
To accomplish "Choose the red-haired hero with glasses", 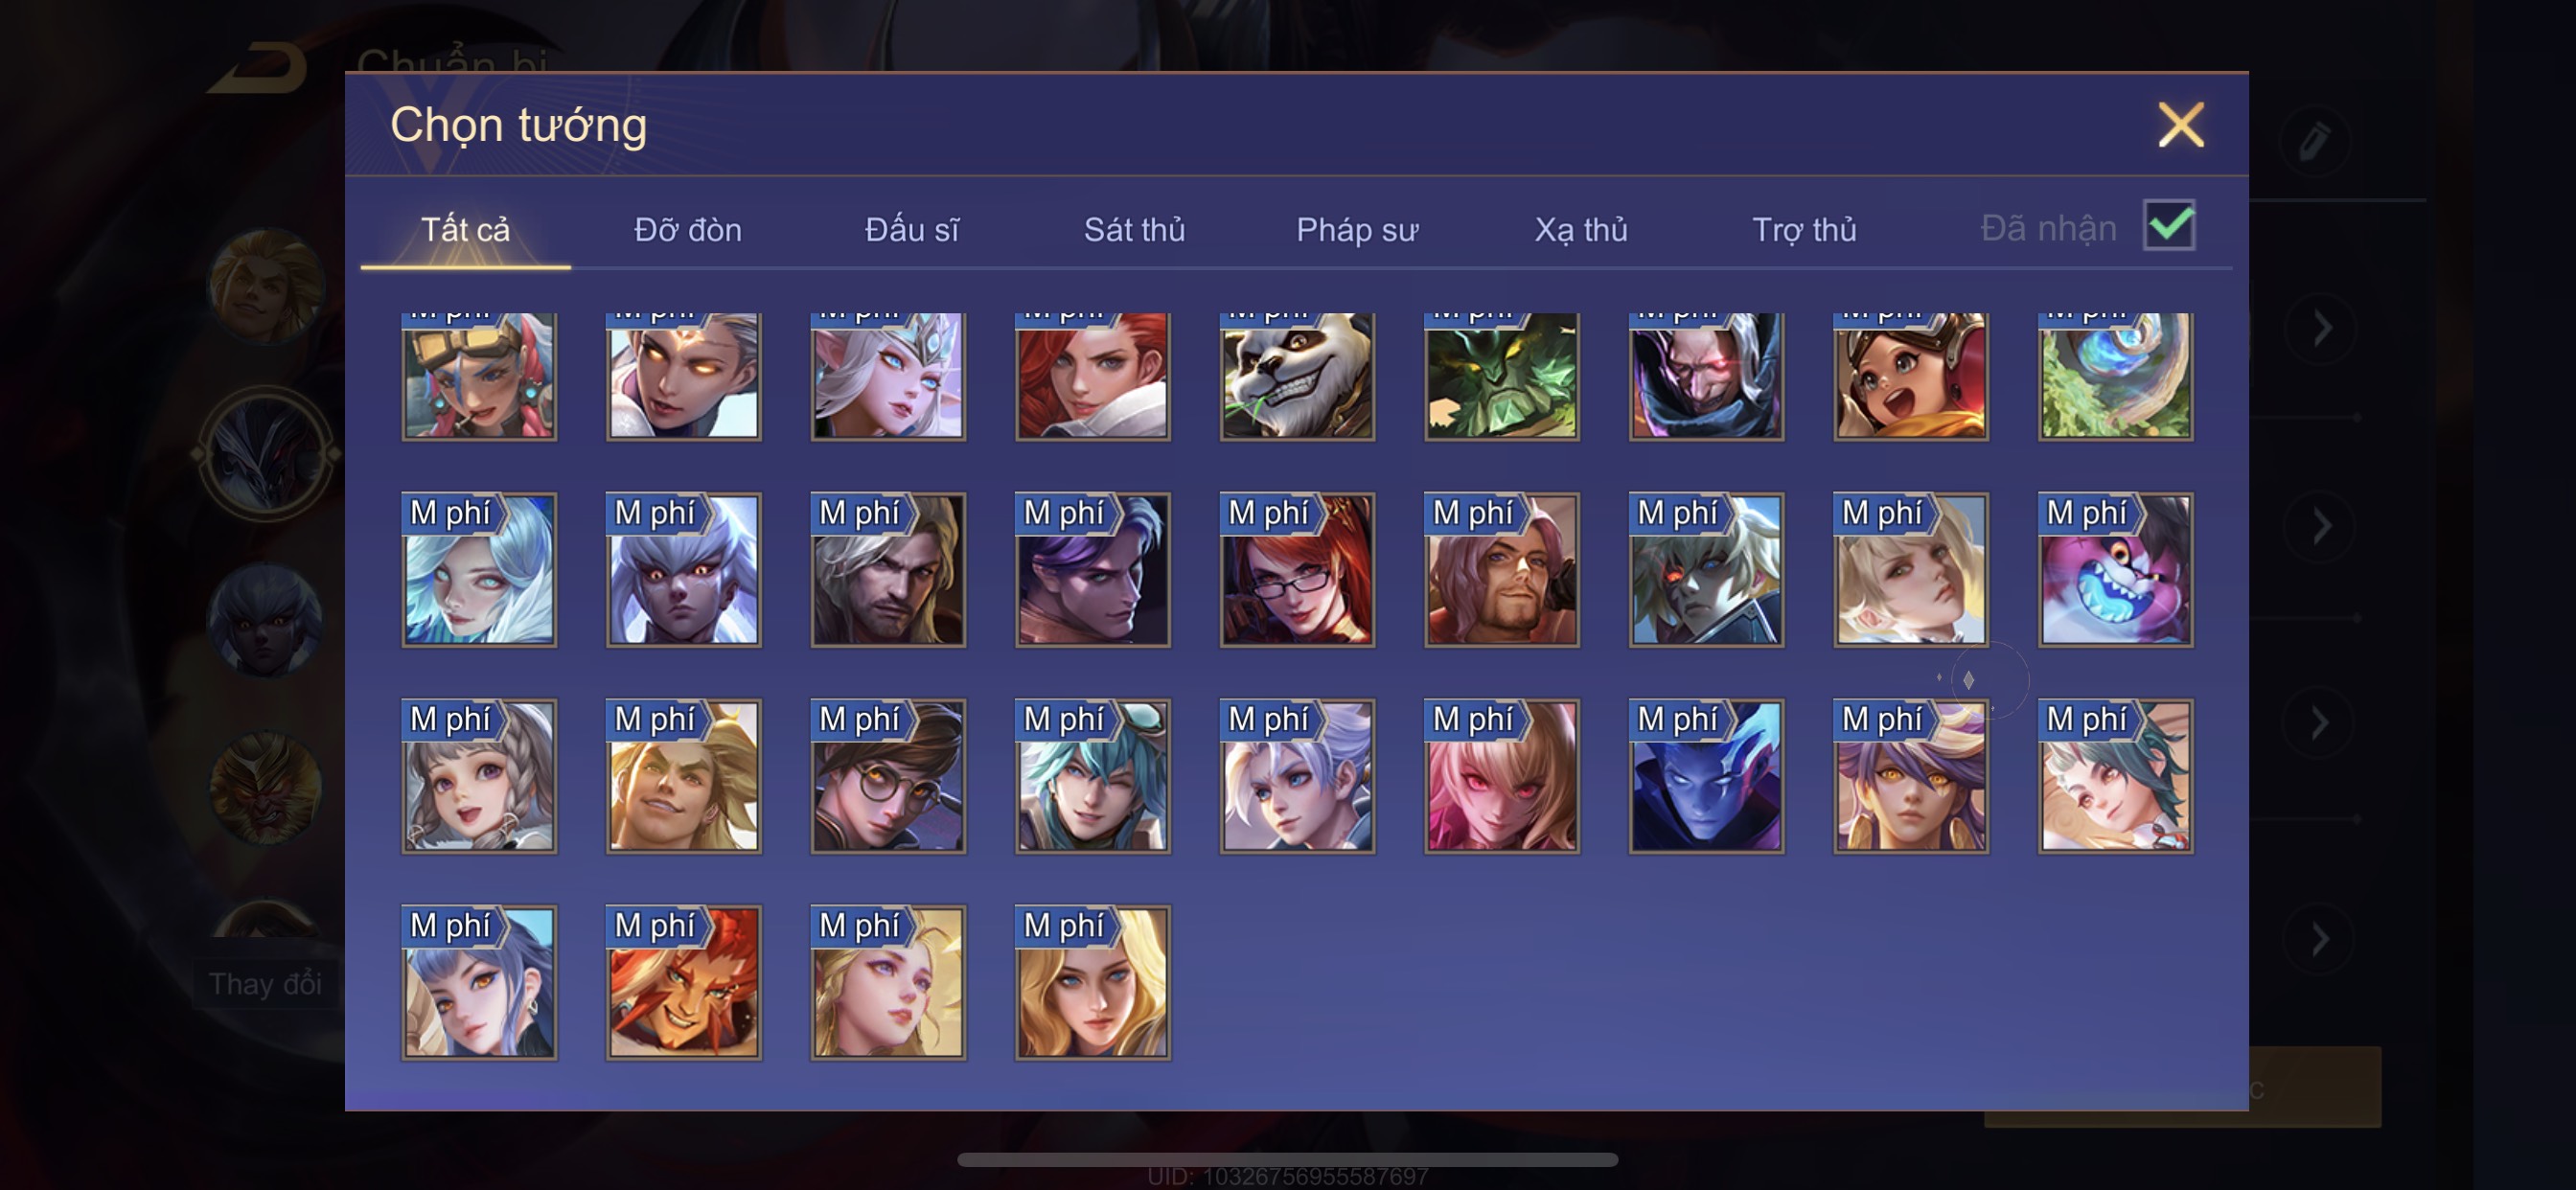I will point(1297,569).
